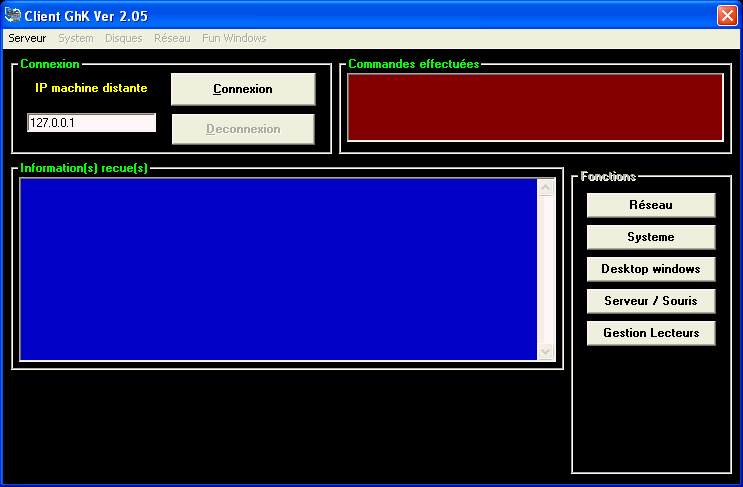Click the Deconnexion button
The image size is (743, 487).
243,129
